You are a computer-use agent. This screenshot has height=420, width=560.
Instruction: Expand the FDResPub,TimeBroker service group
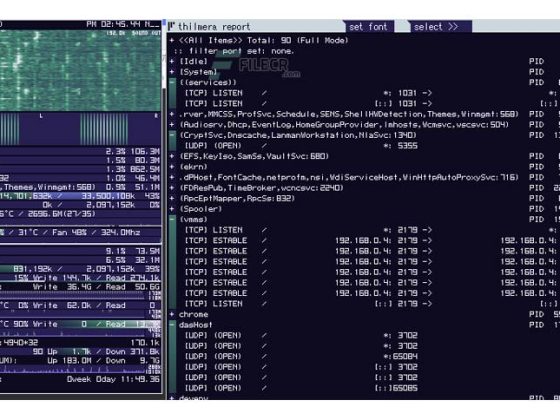(x=172, y=188)
